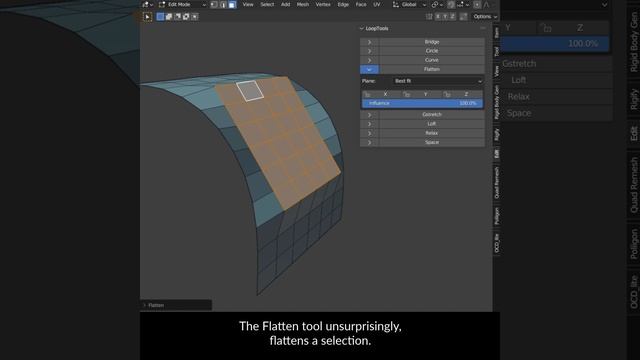This screenshot has height=360, width=640.
Task: Click the Influence slider
Action: point(422,103)
